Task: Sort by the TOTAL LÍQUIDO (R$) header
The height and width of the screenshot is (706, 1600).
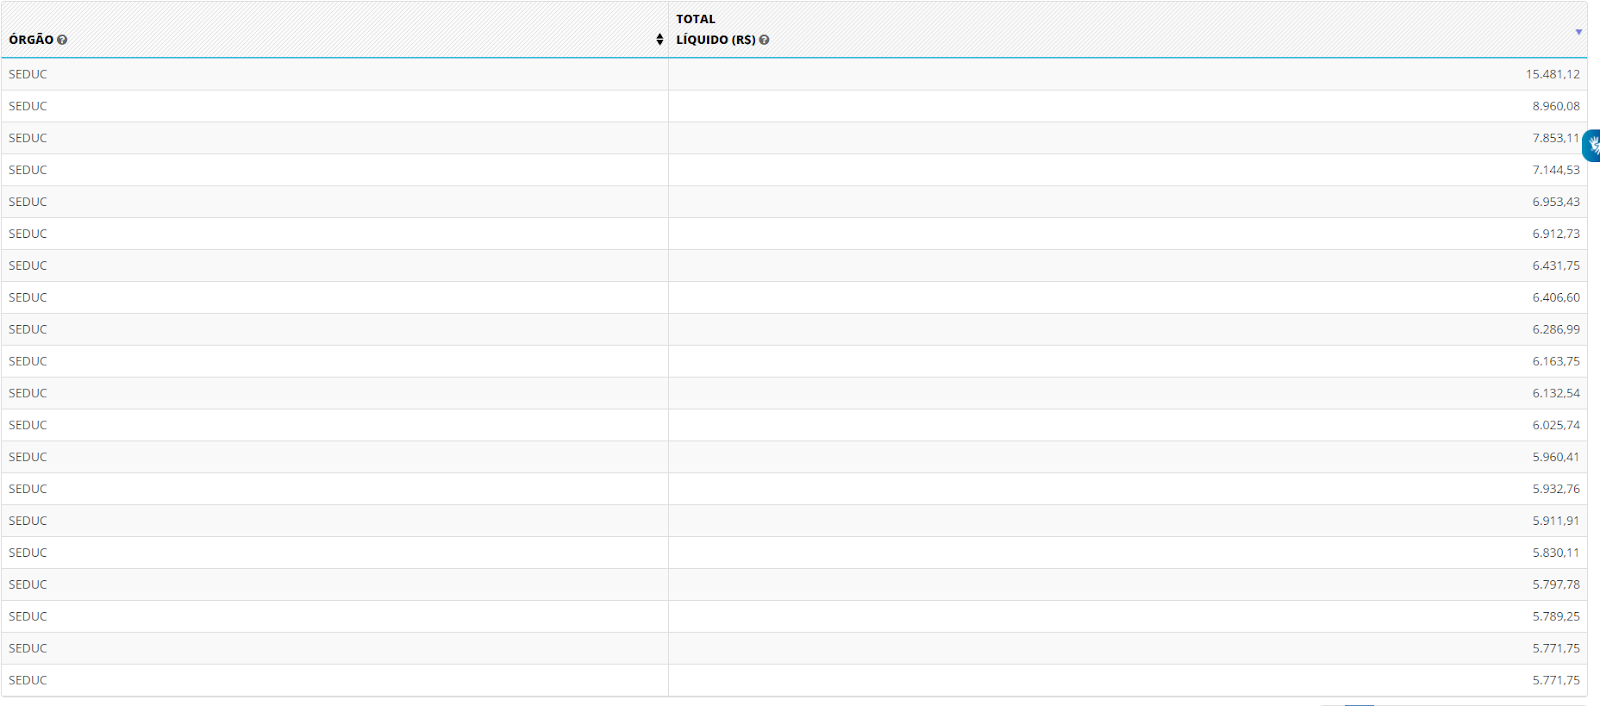Action: pyautogui.click(x=1128, y=30)
